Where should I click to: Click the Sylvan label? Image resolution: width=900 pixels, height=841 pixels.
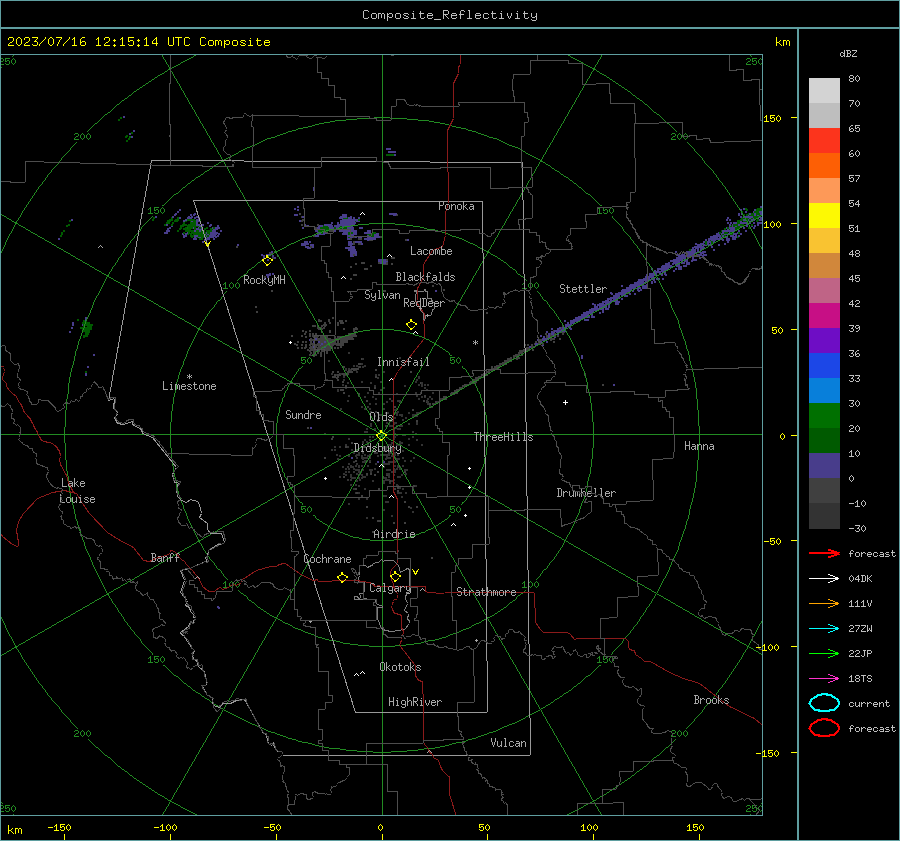382,295
